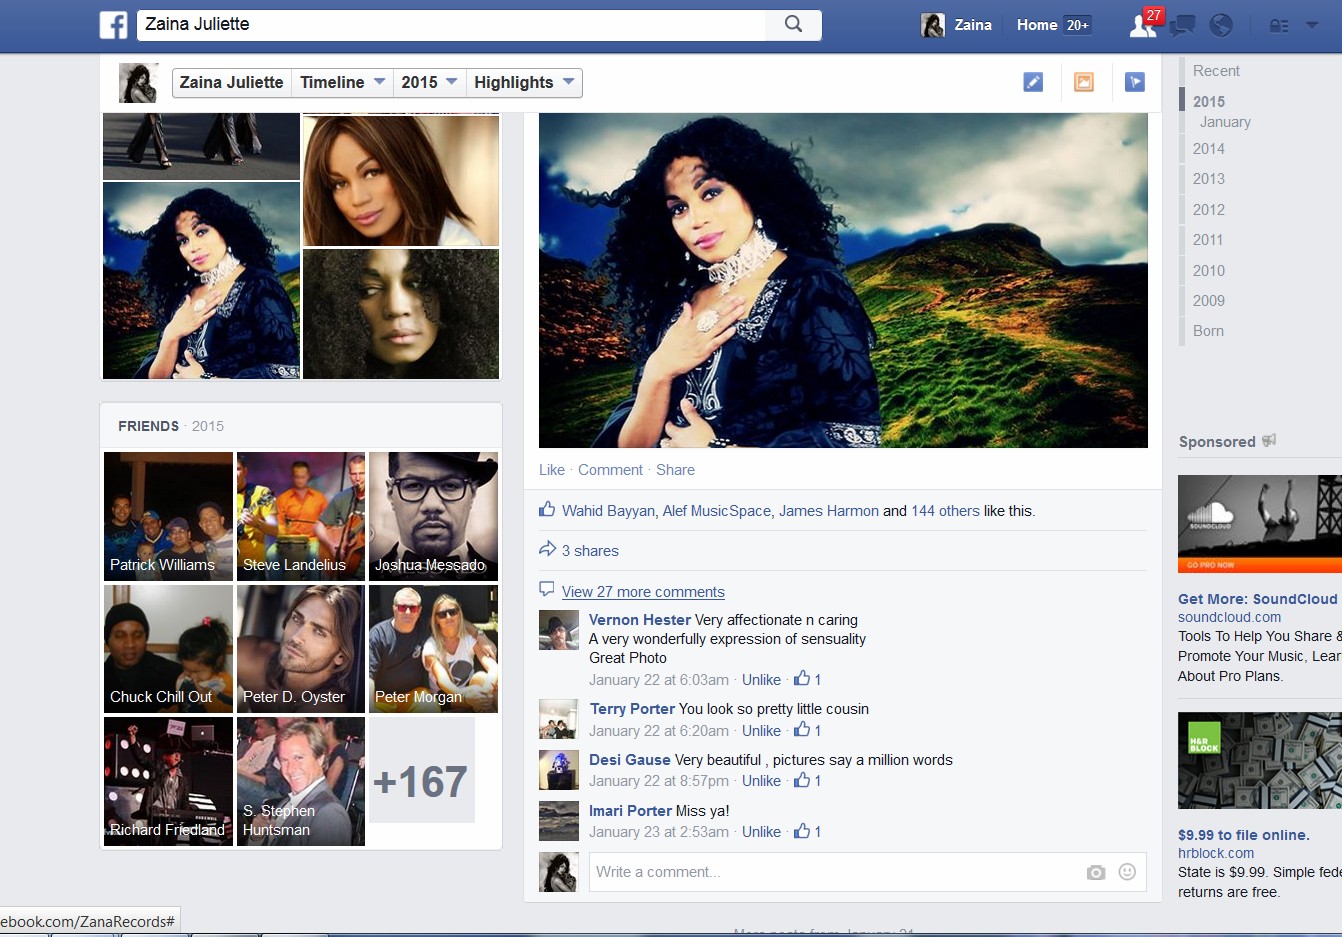
Task: Click the +167 more friends tile
Action: point(422,770)
